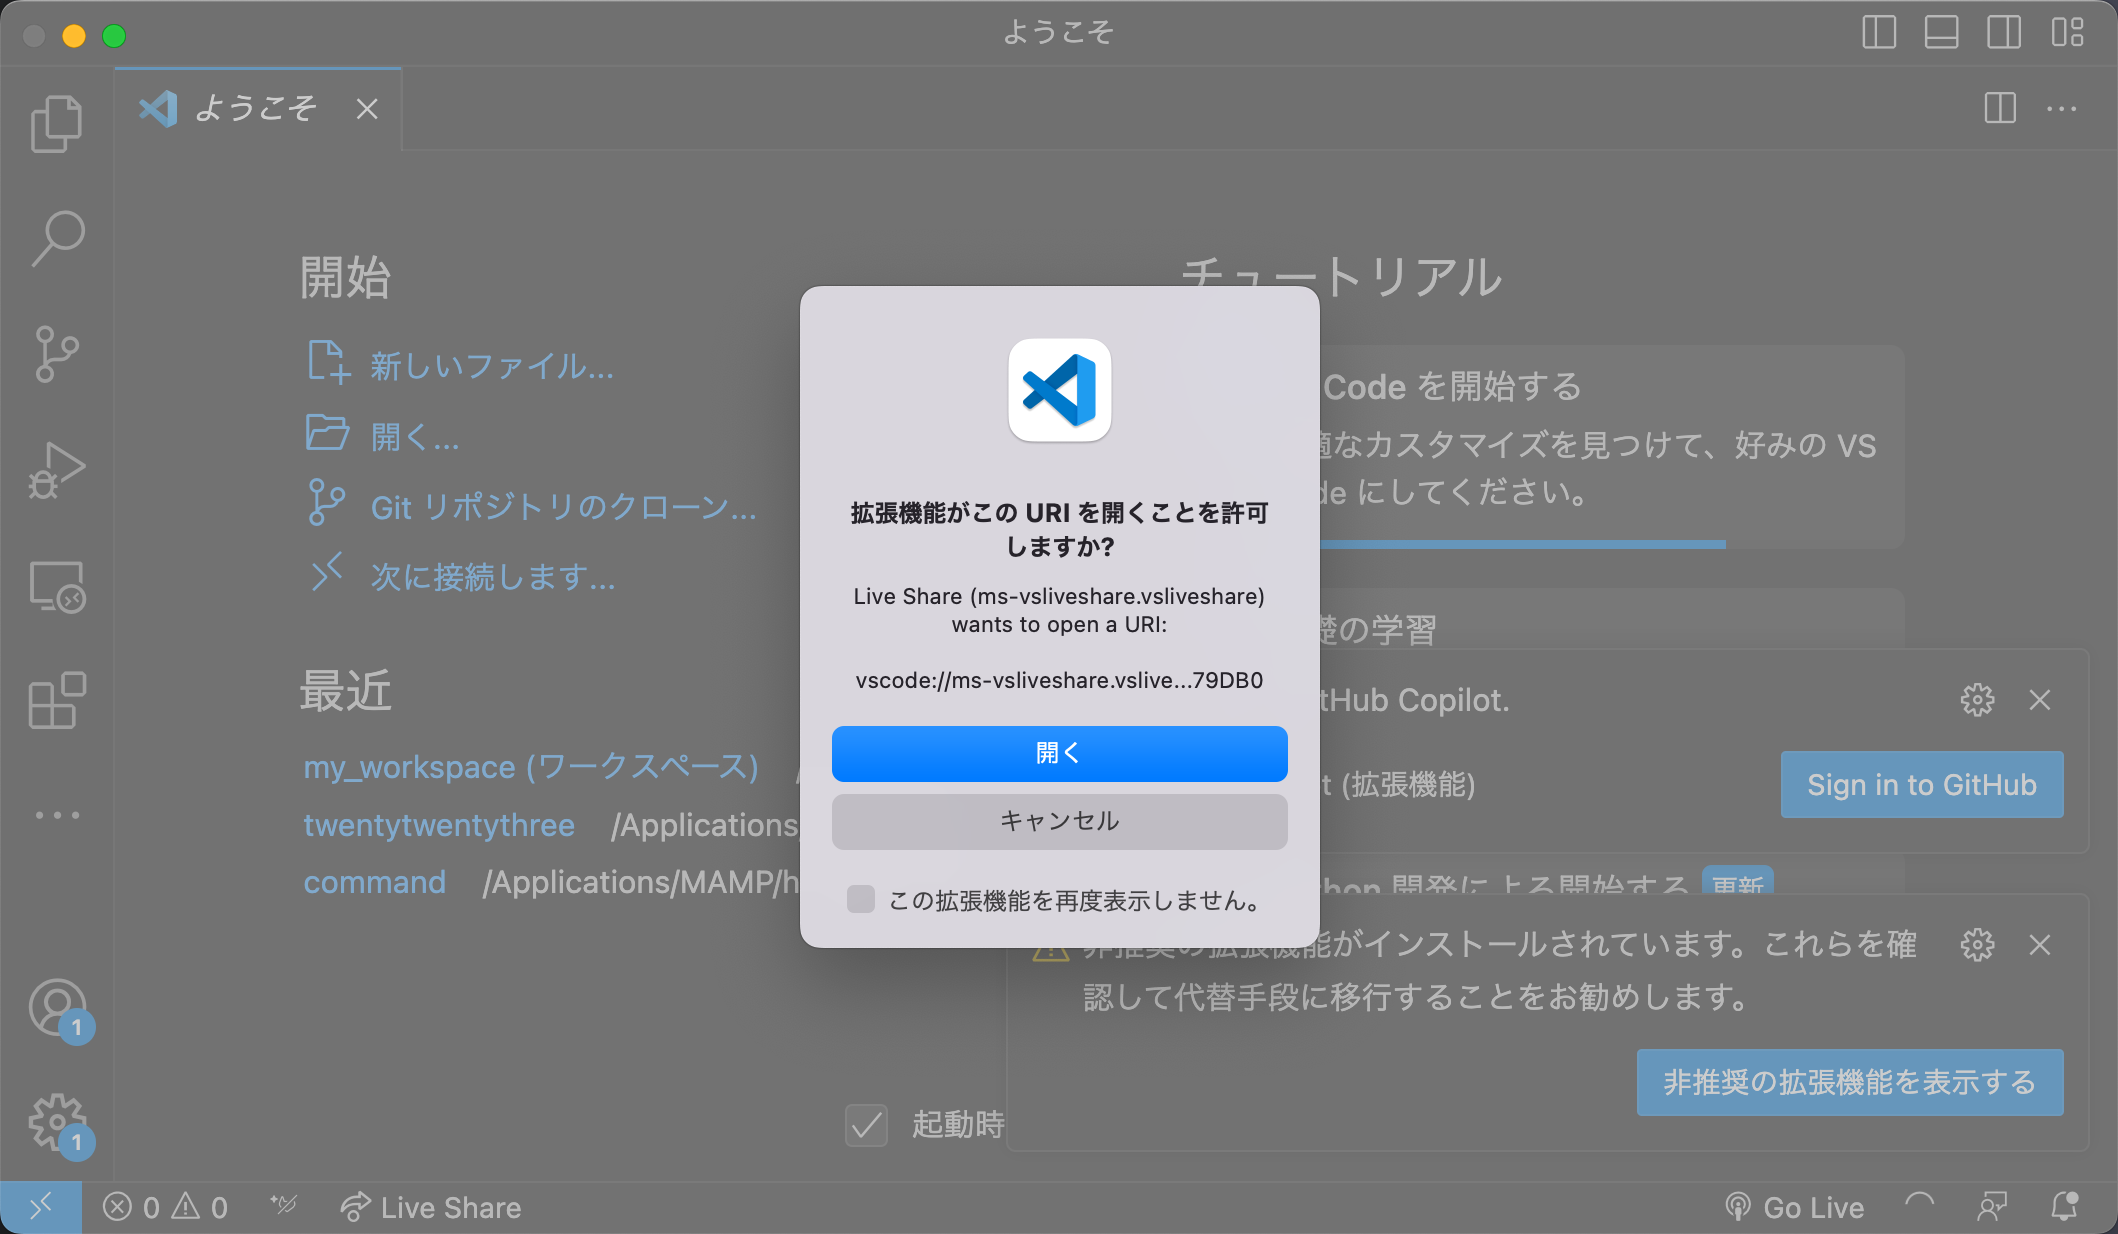This screenshot has width=2118, height=1234.
Task: Click 非推奨の拡張機能を表示する button
Action: click(x=1849, y=1082)
